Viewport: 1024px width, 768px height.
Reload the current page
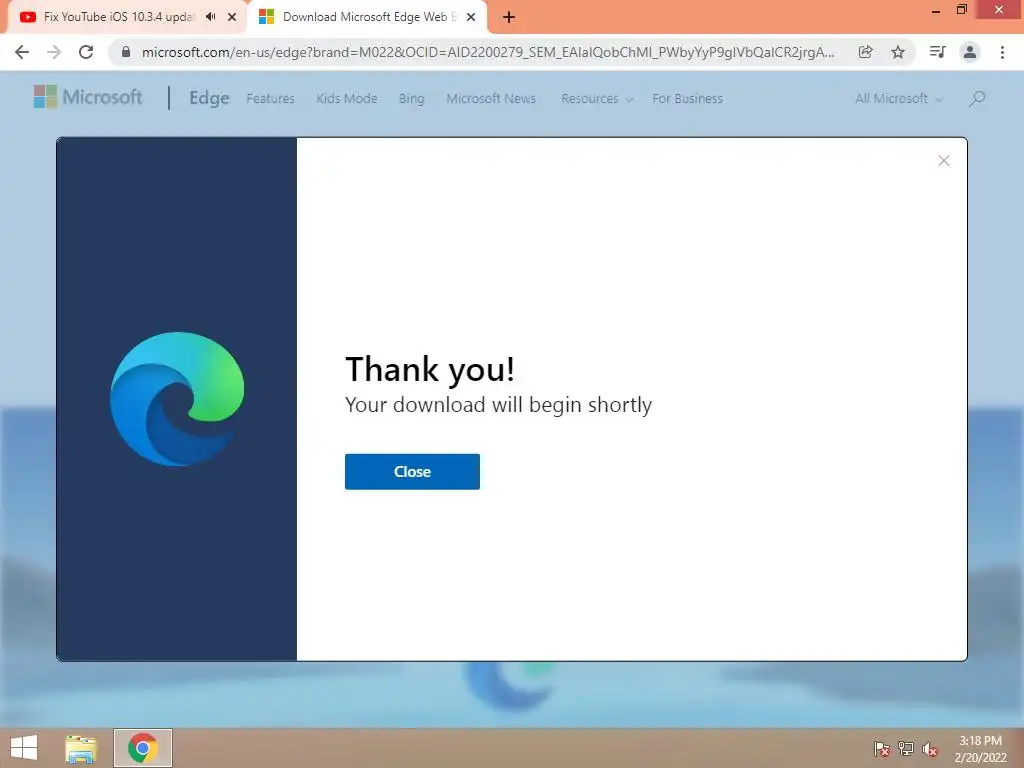point(86,52)
